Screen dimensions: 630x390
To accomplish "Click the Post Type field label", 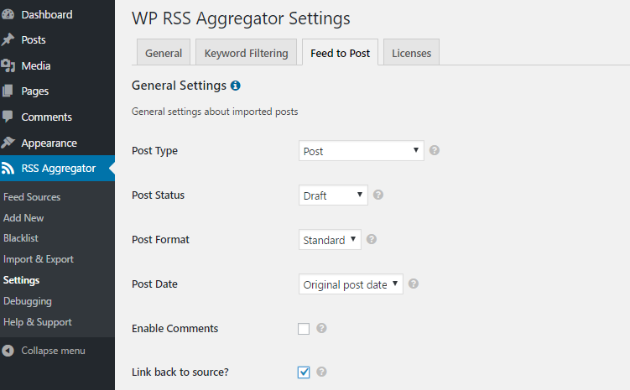I will point(155,151).
